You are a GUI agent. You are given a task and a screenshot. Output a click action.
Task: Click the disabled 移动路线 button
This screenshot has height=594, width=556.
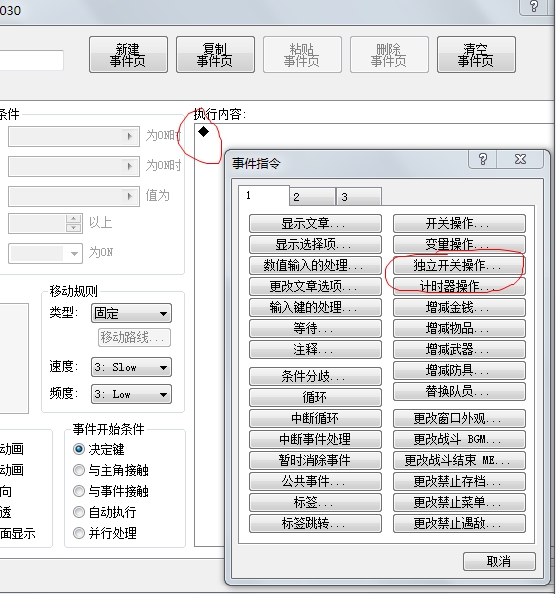coord(134,337)
